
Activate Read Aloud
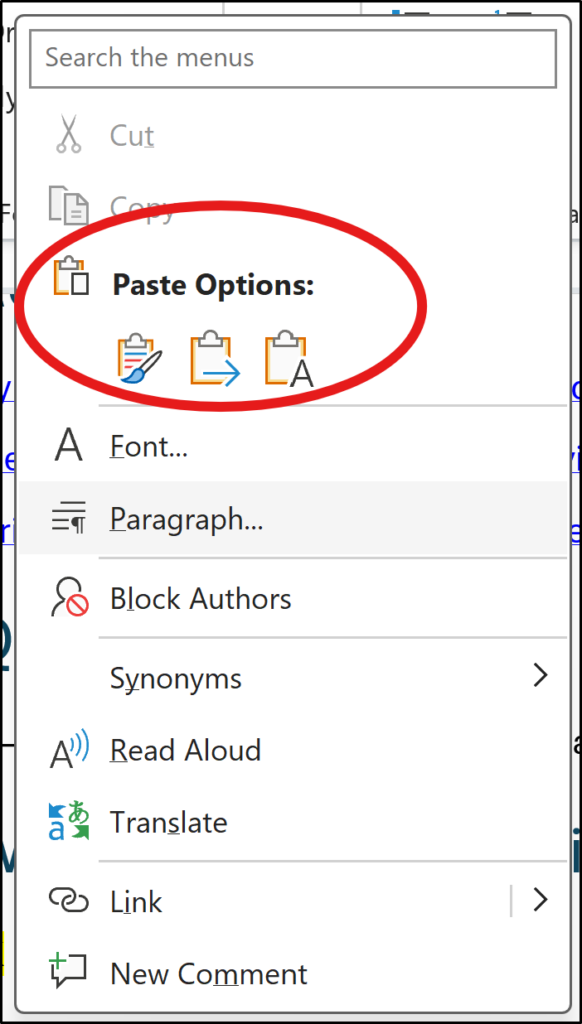pyautogui.click(x=185, y=750)
